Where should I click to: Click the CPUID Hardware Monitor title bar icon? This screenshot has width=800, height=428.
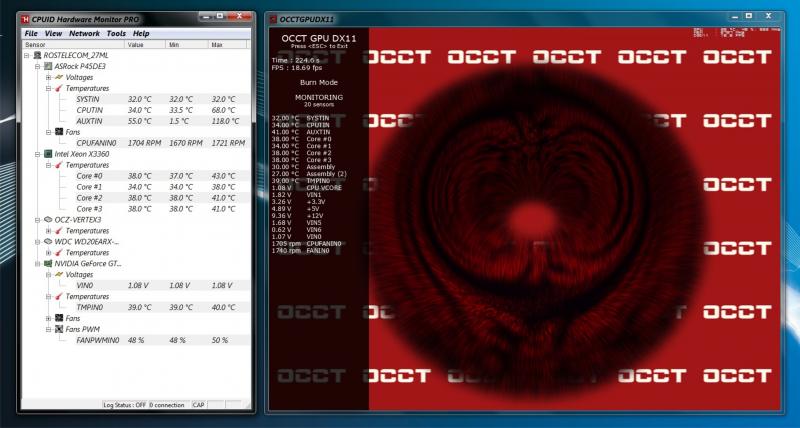[25, 19]
